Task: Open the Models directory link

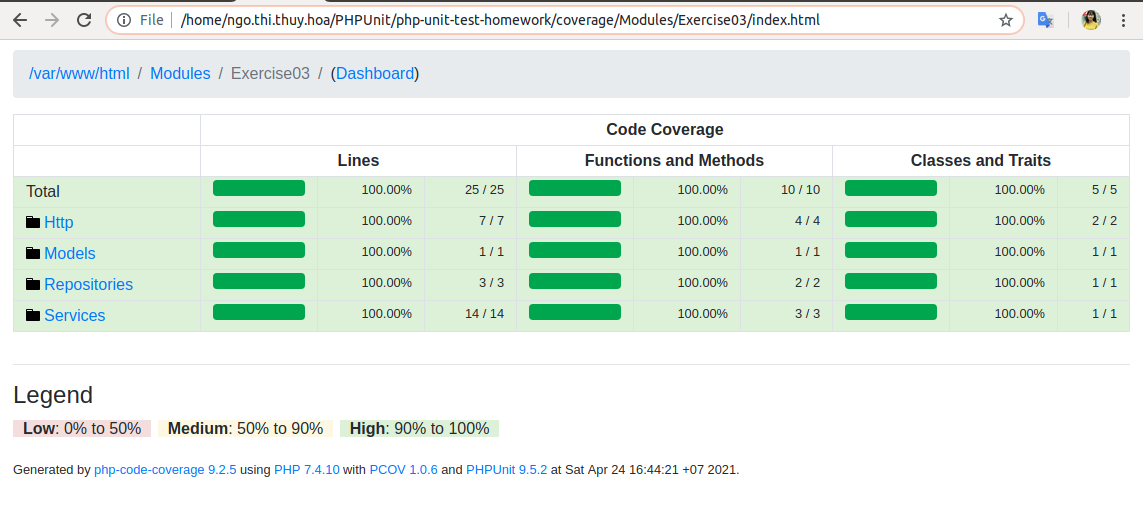Action: 70,254
